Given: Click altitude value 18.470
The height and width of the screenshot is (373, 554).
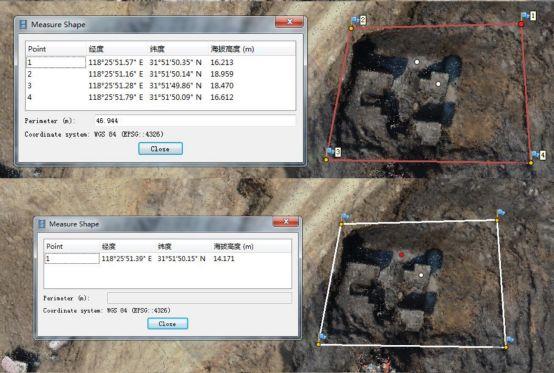Looking at the screenshot, I should 222,86.
